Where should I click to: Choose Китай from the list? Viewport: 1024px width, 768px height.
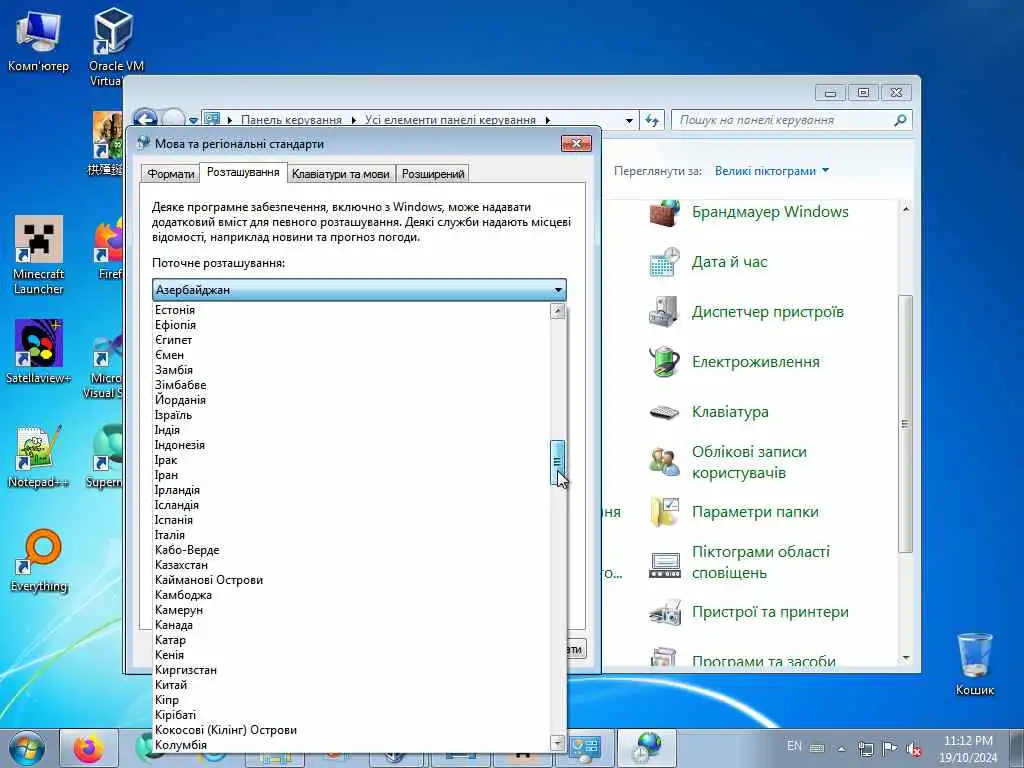coord(352,686)
